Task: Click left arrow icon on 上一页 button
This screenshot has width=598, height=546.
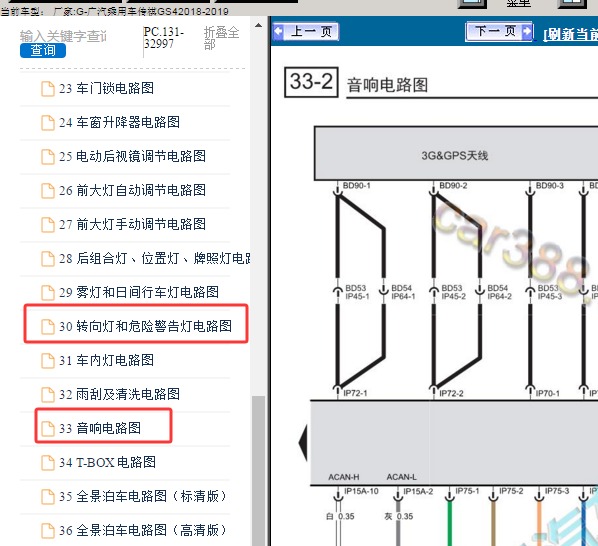Action: [x=278, y=31]
